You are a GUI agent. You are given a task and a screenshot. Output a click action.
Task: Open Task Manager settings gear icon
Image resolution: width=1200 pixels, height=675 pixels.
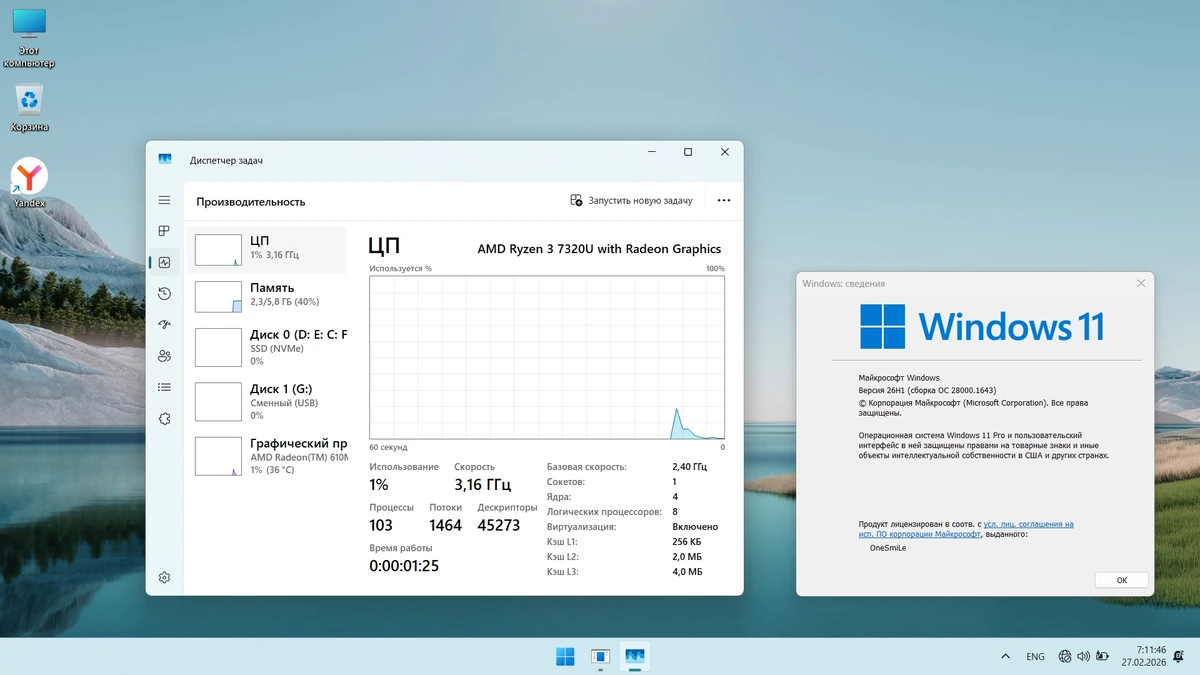(164, 577)
